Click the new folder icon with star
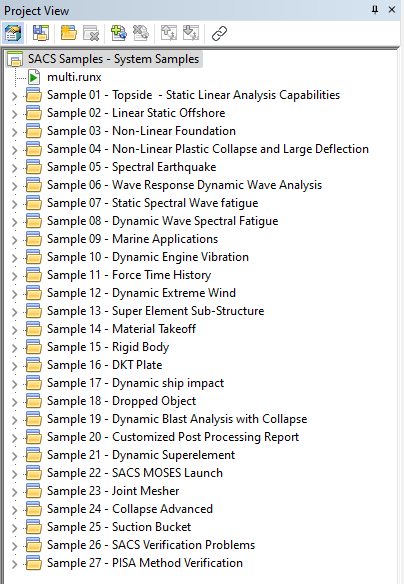The height and width of the screenshot is (584, 404). 69,33
